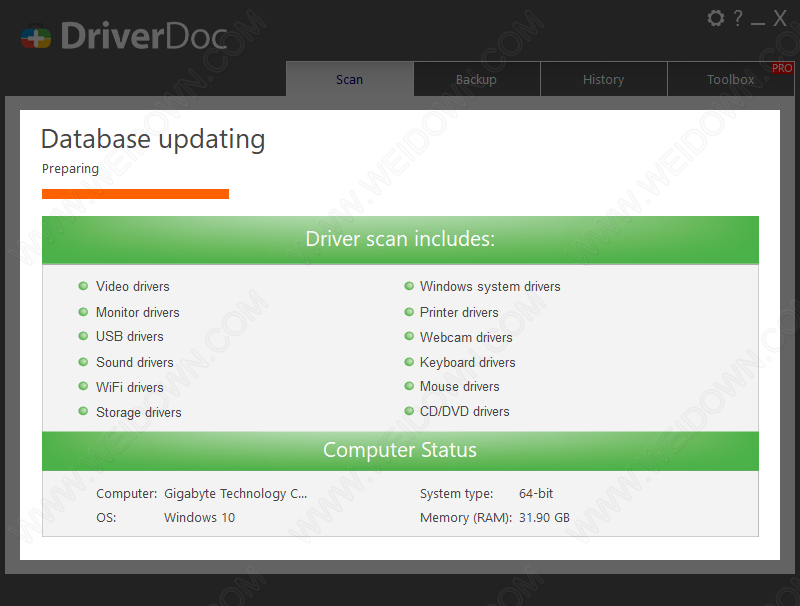The width and height of the screenshot is (800, 606).
Task: Click the 'Gigabyte Technology C...' value
Action: coord(236,494)
